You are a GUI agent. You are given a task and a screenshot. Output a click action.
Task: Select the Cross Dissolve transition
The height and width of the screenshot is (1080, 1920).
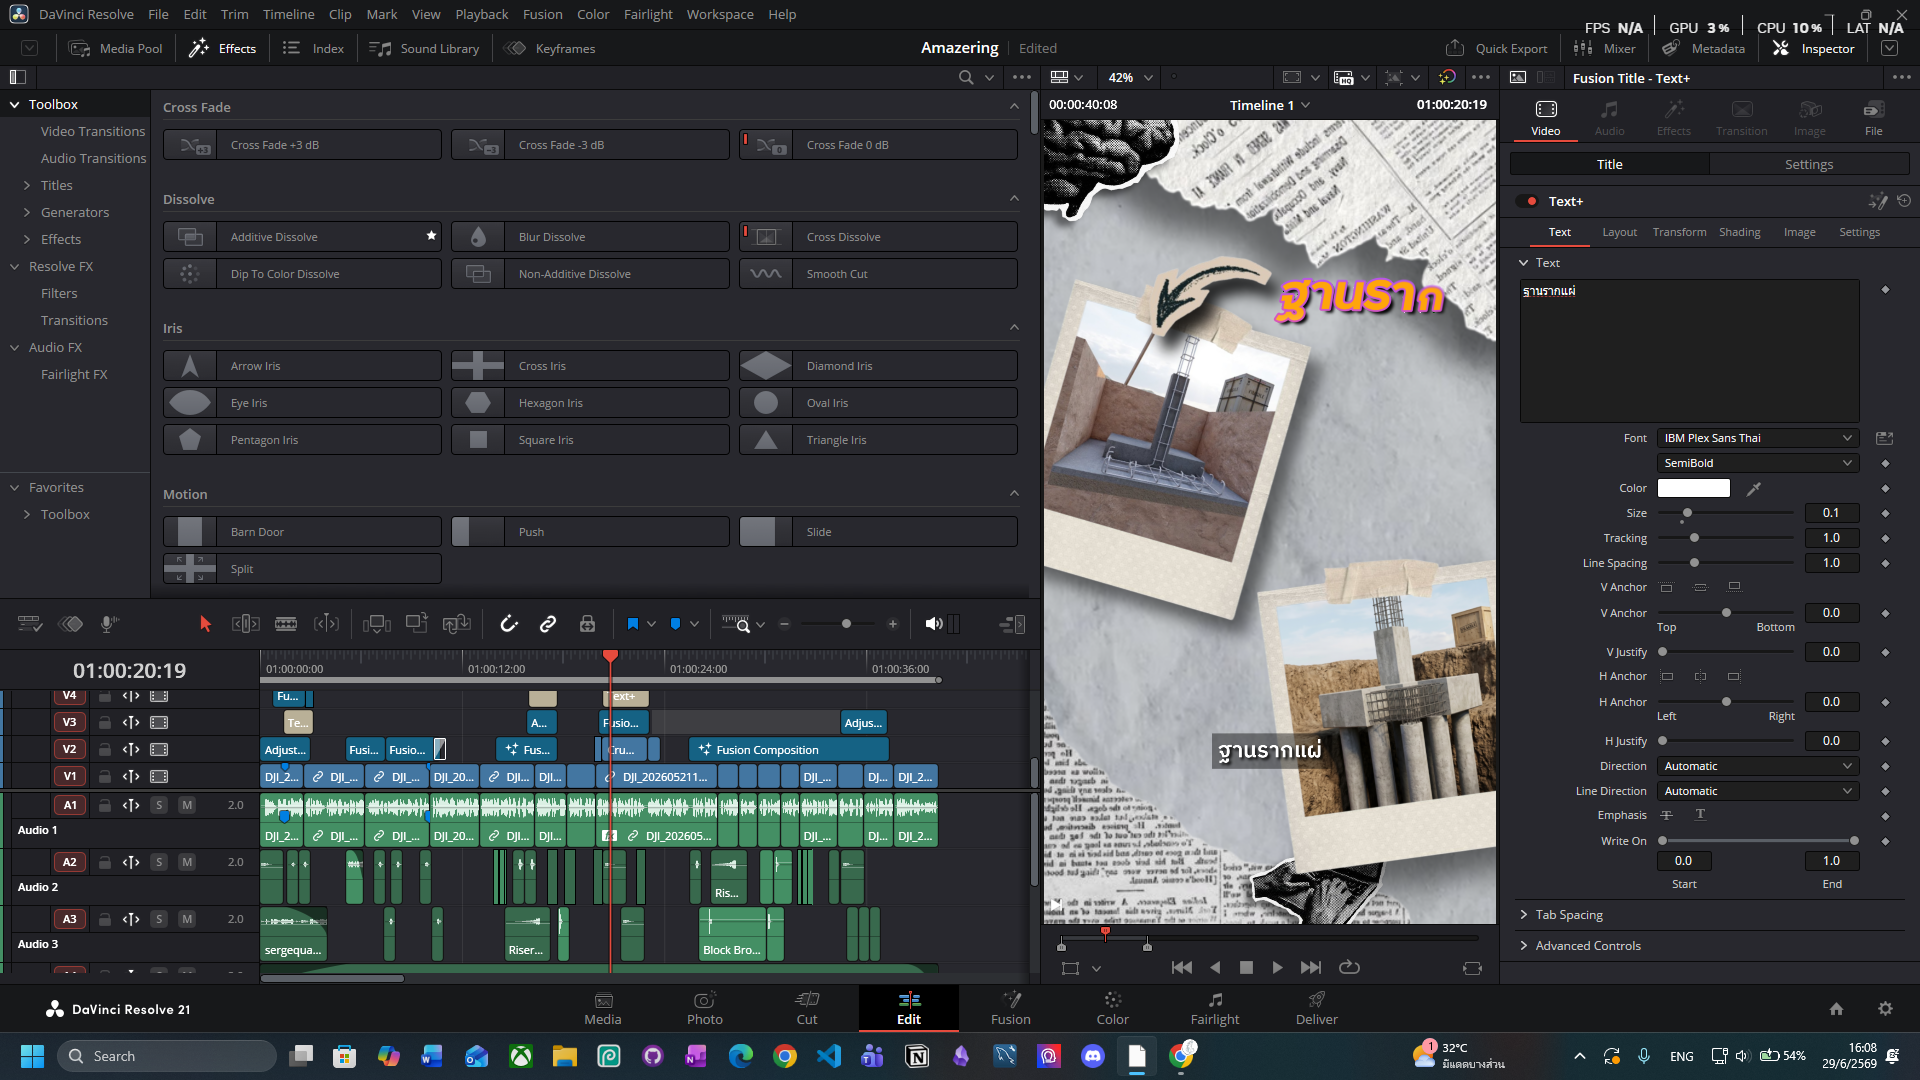coord(878,237)
